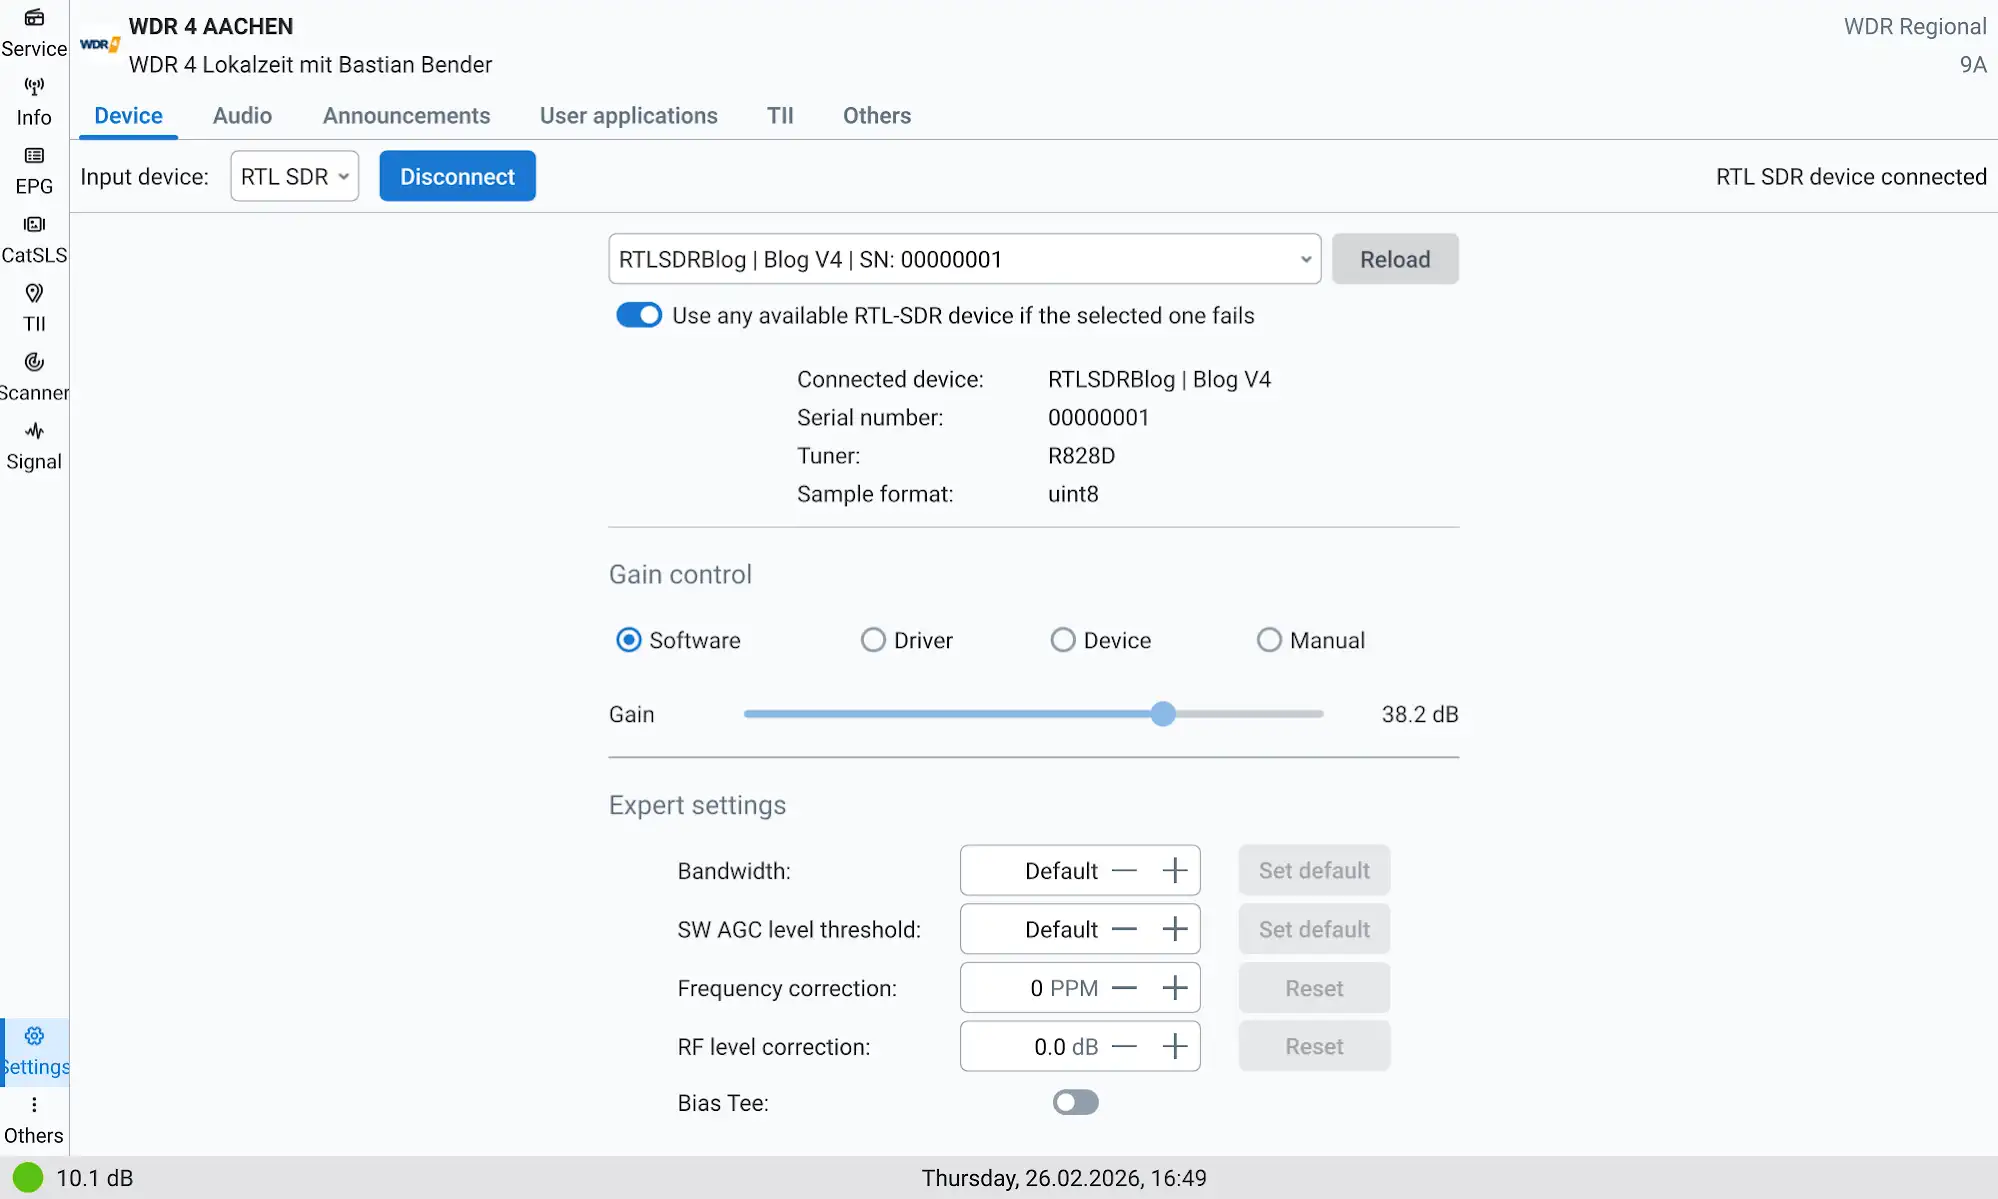Toggle use any available RTL-SDR device switch
The width and height of the screenshot is (1998, 1199).
click(639, 316)
